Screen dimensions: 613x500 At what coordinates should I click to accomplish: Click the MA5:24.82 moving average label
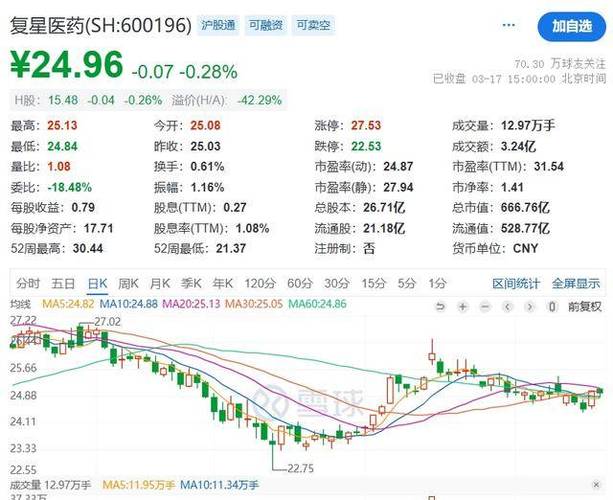point(68,304)
